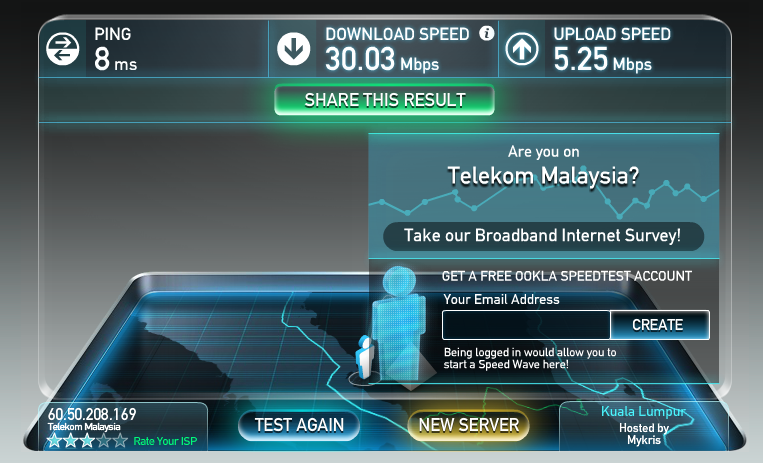Screen dimensions: 763x463
Task: Click the upload arrow icon
Action: click(x=522, y=49)
